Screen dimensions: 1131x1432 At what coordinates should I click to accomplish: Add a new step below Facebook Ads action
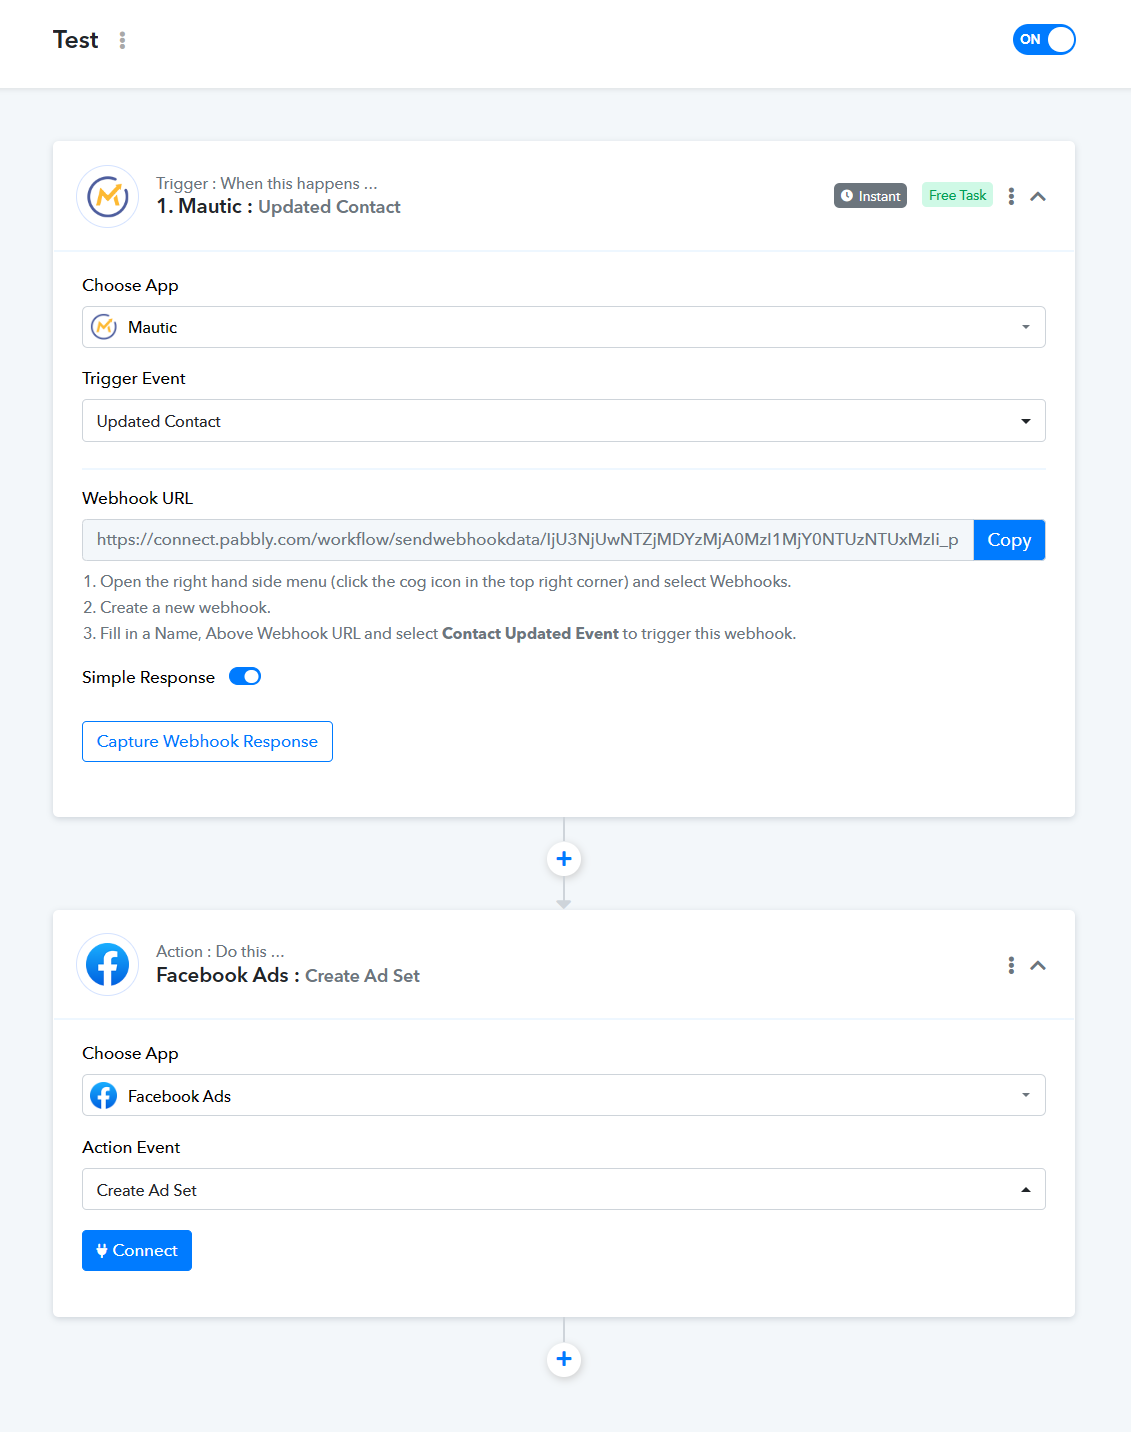tap(564, 1359)
